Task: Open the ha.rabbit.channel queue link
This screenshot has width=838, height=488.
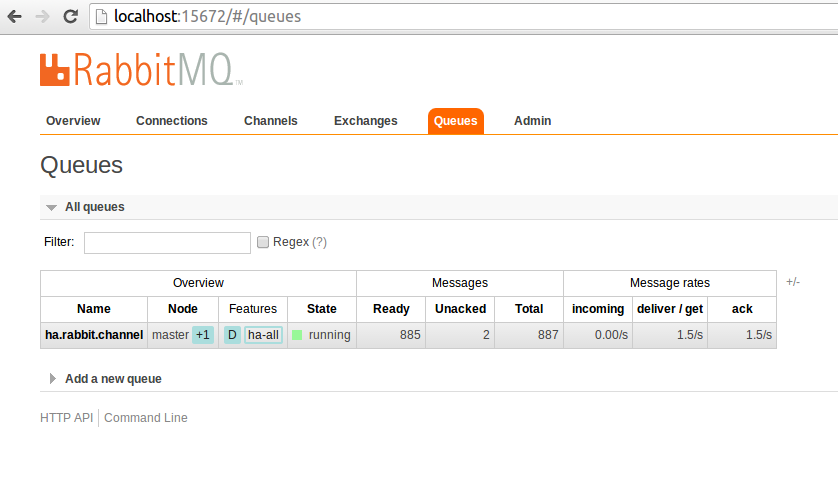Action: click(94, 335)
